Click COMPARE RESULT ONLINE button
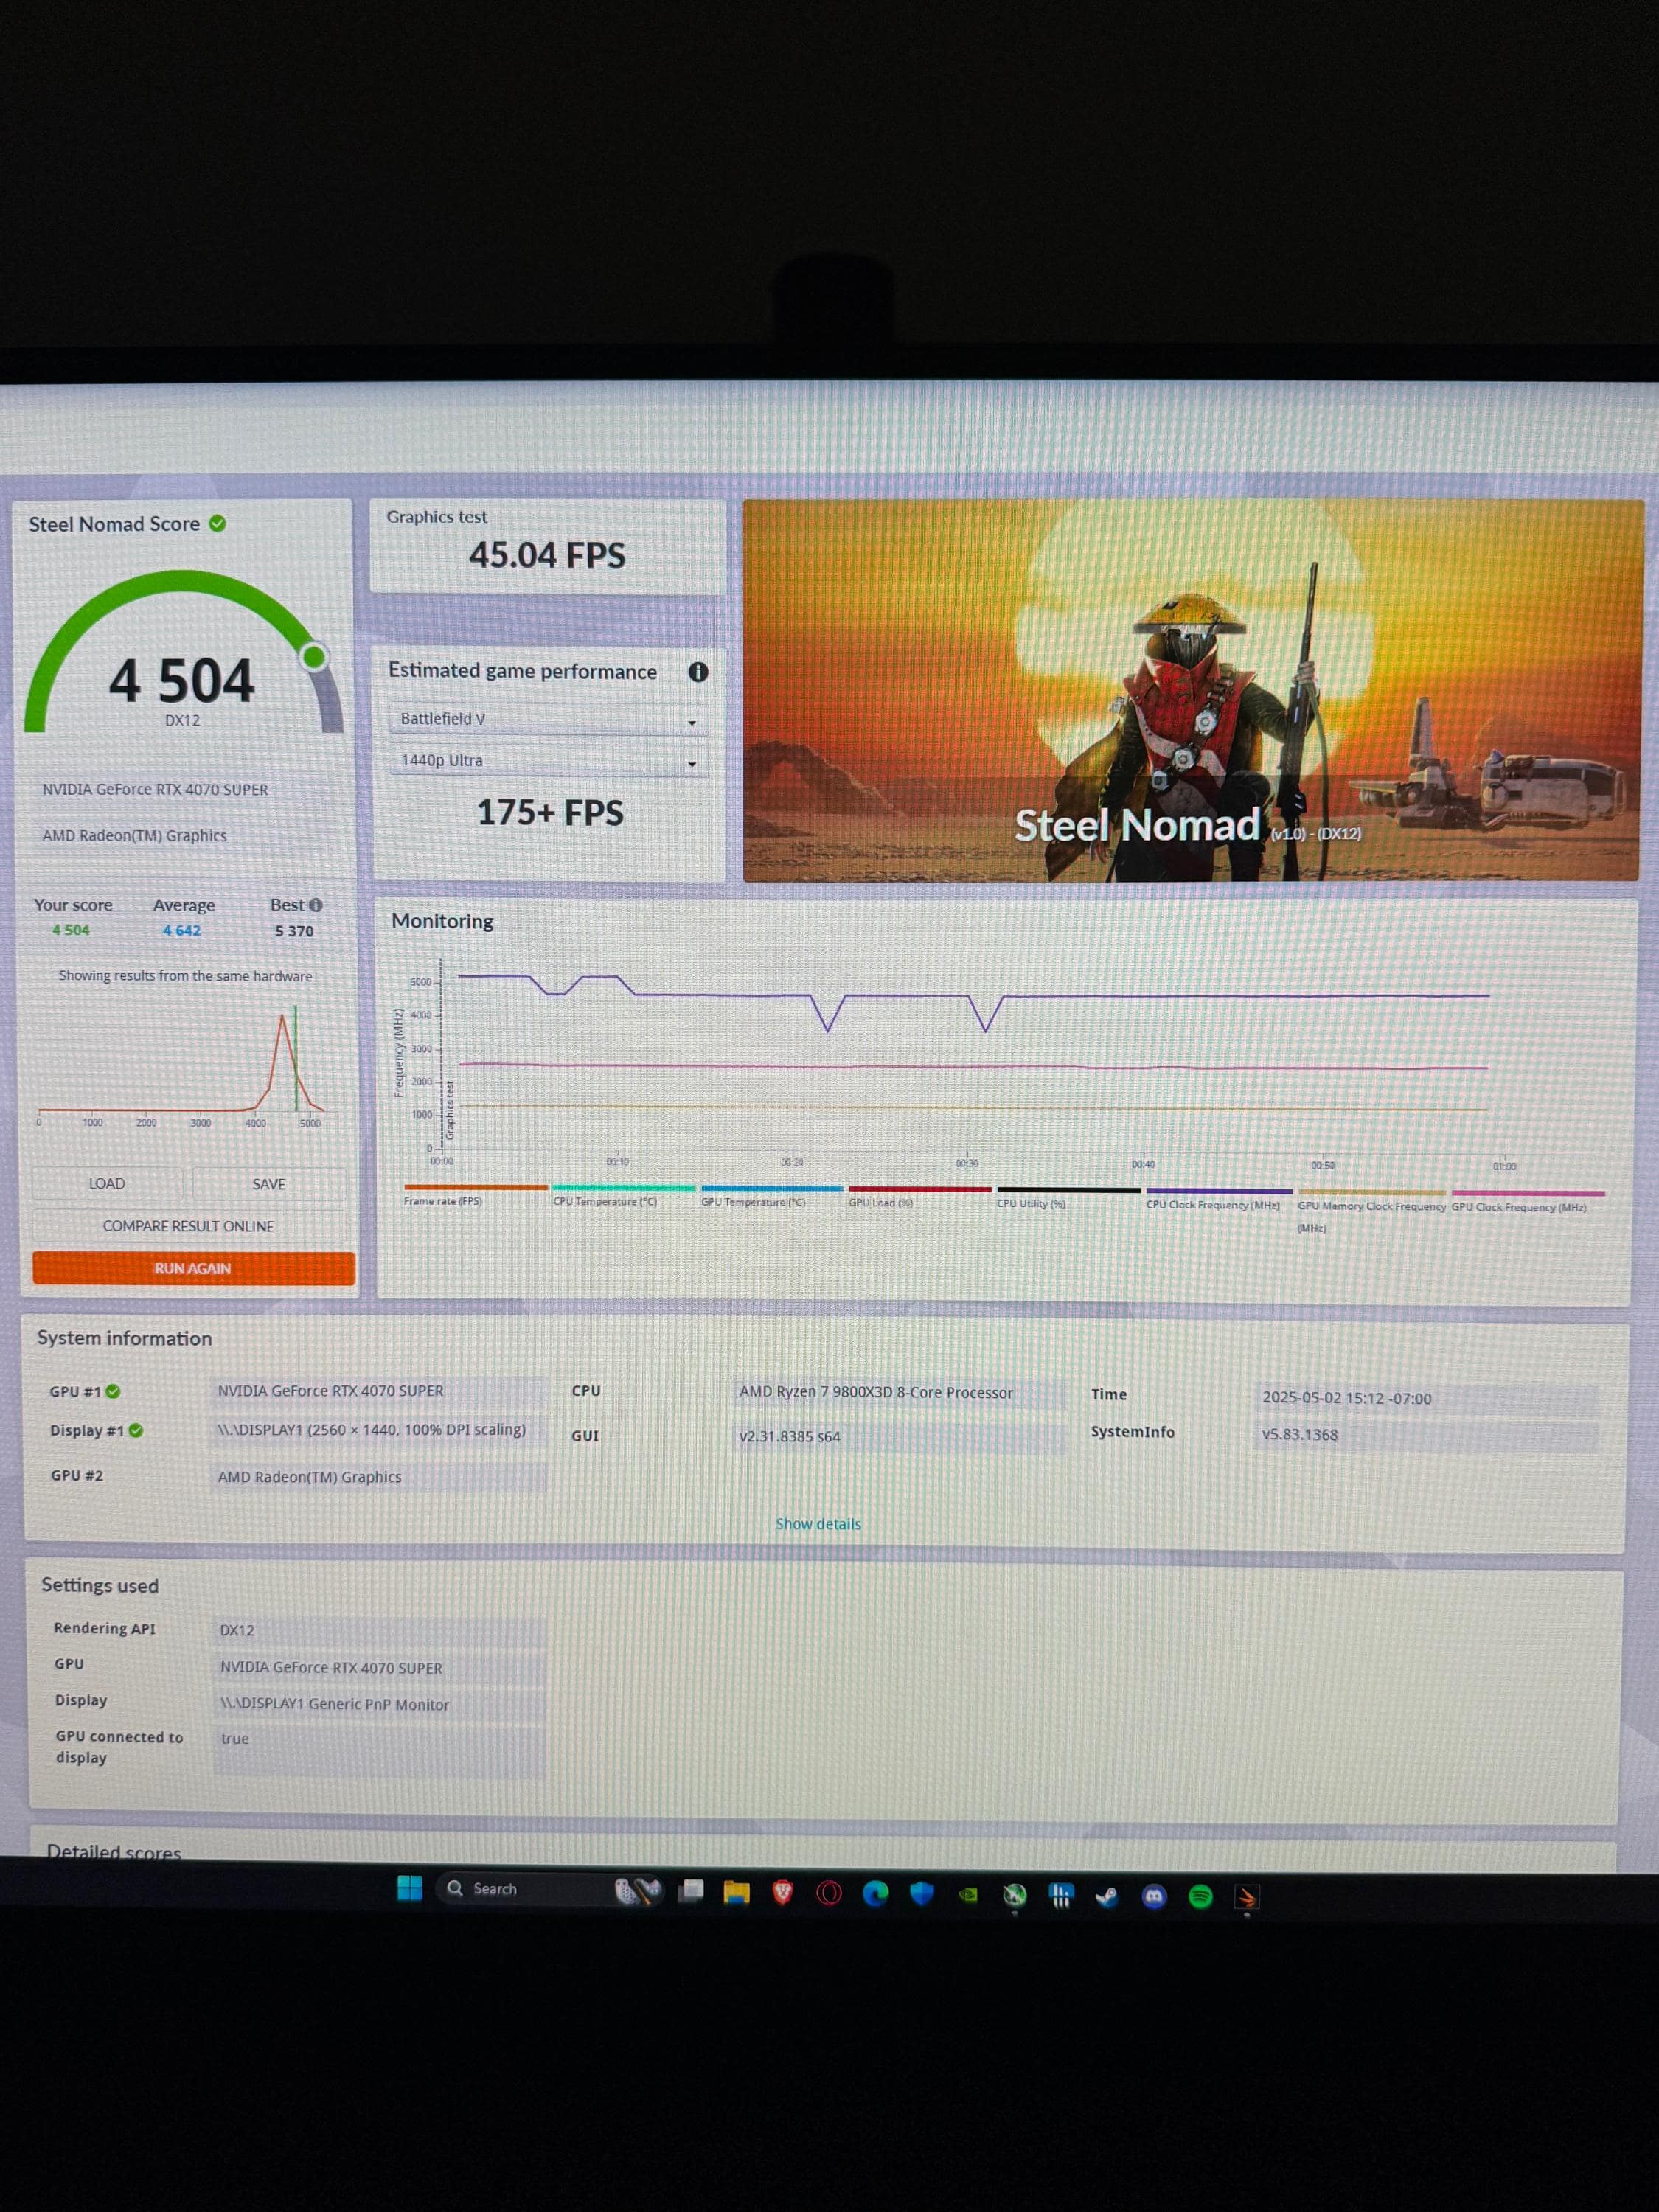This screenshot has width=1659, height=2212. click(188, 1226)
